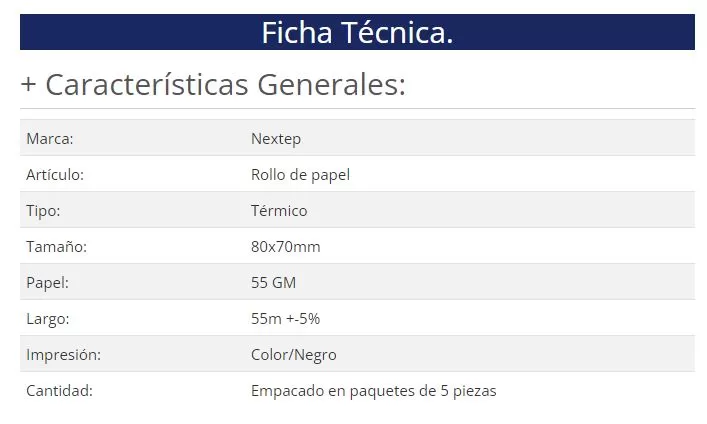Select the 55 GM paper value
The image size is (707, 424).
273,282
